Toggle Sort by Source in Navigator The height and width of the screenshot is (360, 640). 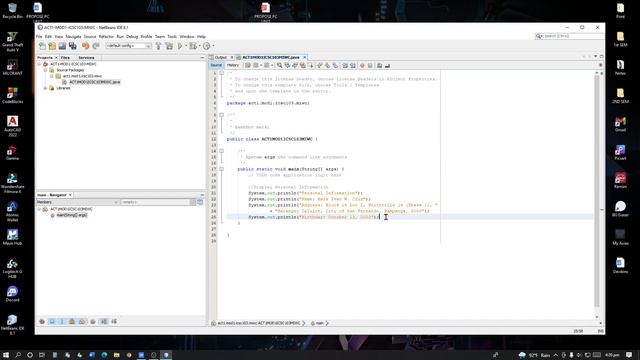tap(114, 322)
